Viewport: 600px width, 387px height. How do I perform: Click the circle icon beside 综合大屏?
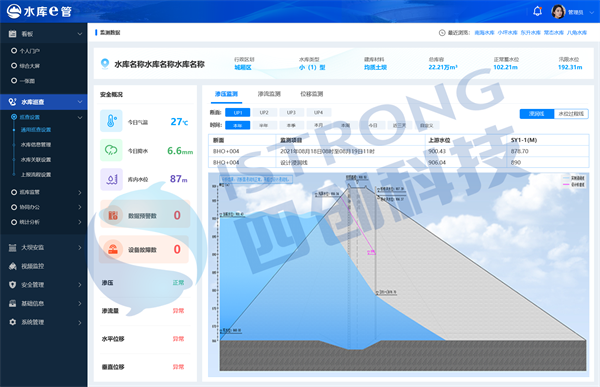pos(14,65)
